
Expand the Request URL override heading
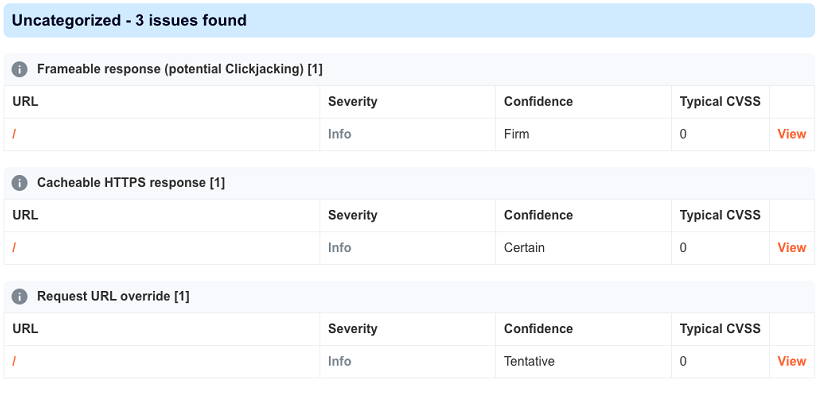point(113,297)
